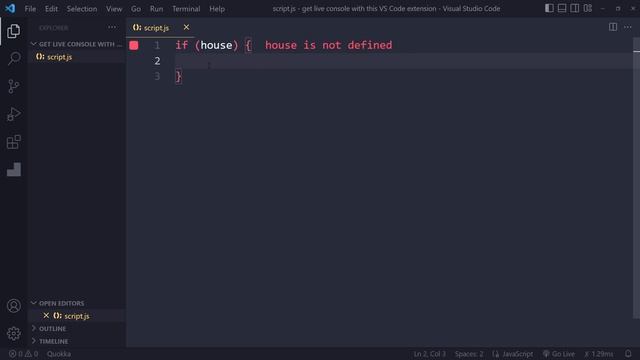Image resolution: width=640 pixels, height=360 pixels.
Task: Click Quokka status bar item
Action: (59, 354)
